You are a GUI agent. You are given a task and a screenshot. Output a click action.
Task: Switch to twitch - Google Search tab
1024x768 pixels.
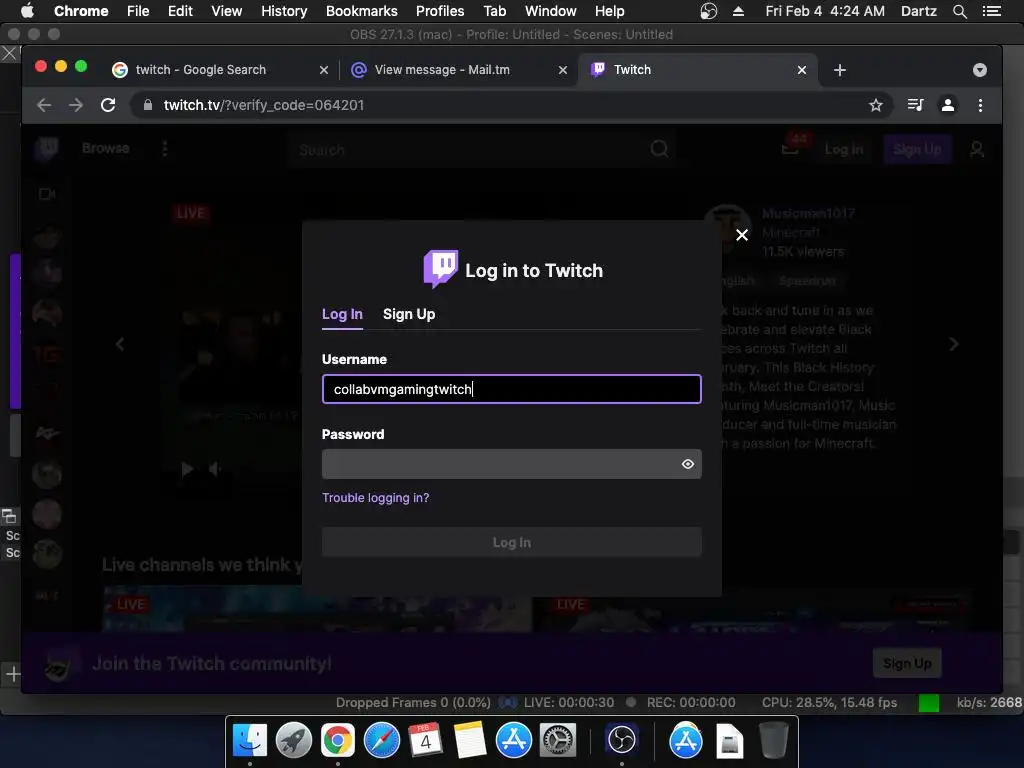tap(201, 70)
